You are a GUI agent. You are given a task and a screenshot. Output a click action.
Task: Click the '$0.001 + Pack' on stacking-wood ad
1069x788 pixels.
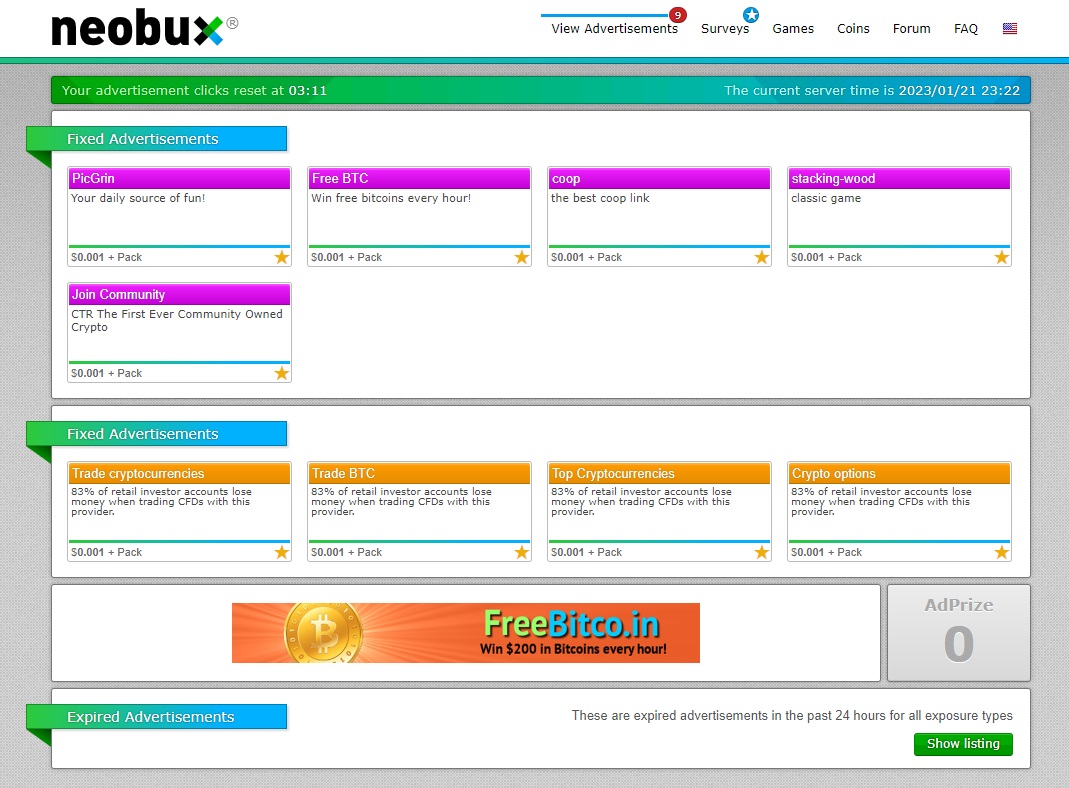[826, 257]
